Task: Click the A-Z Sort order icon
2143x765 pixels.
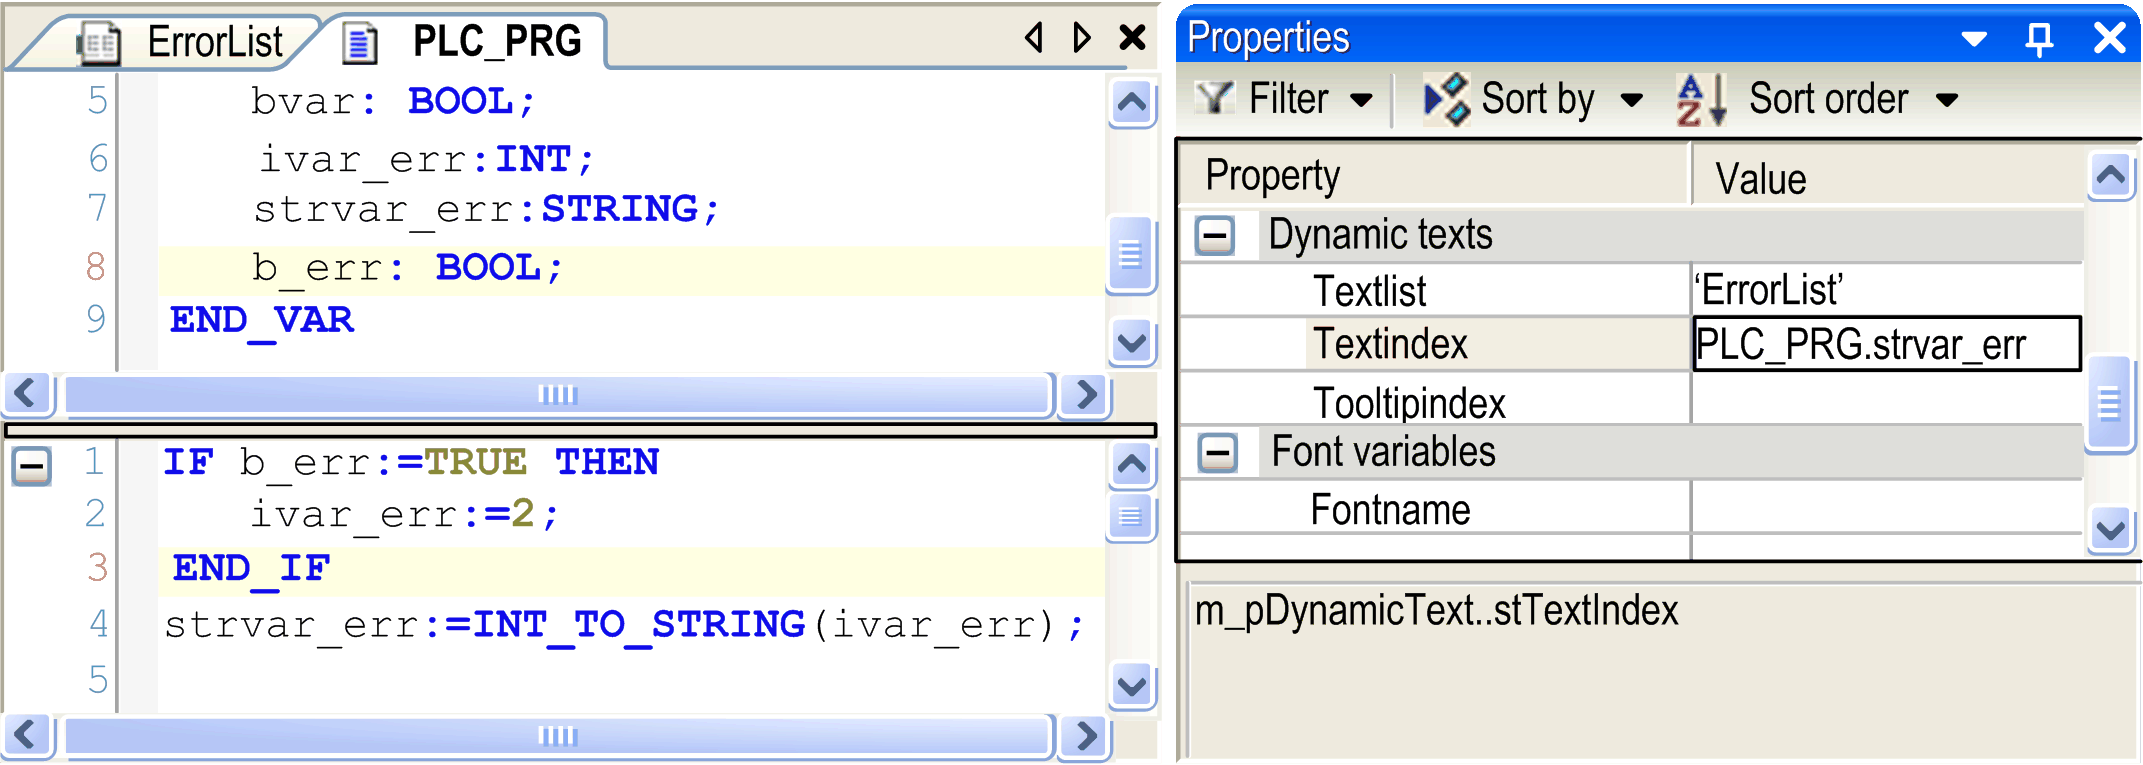Action: click(1701, 100)
